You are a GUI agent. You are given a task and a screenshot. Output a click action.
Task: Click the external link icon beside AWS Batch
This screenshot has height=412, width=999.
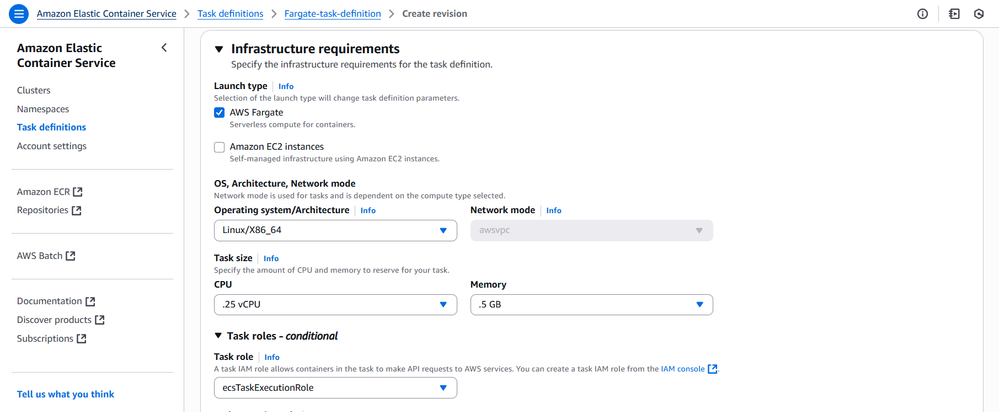[x=71, y=256]
